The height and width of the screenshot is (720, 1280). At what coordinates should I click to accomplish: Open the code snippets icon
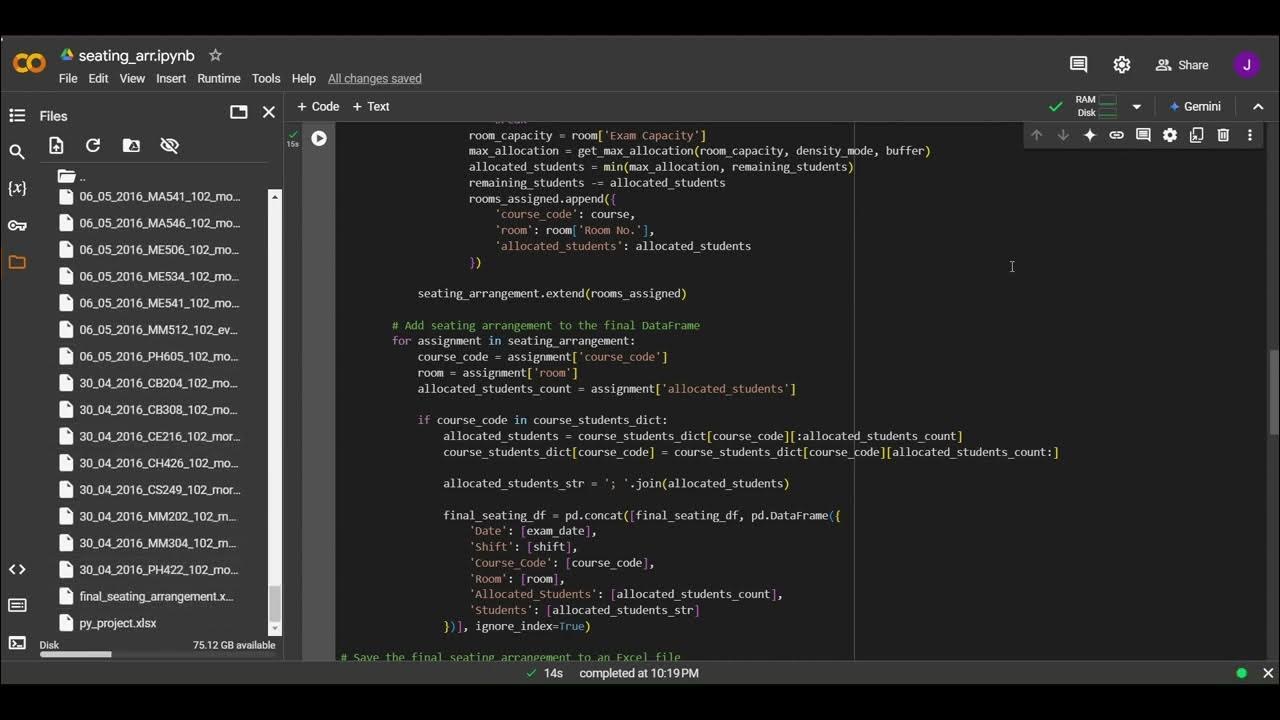click(17, 569)
